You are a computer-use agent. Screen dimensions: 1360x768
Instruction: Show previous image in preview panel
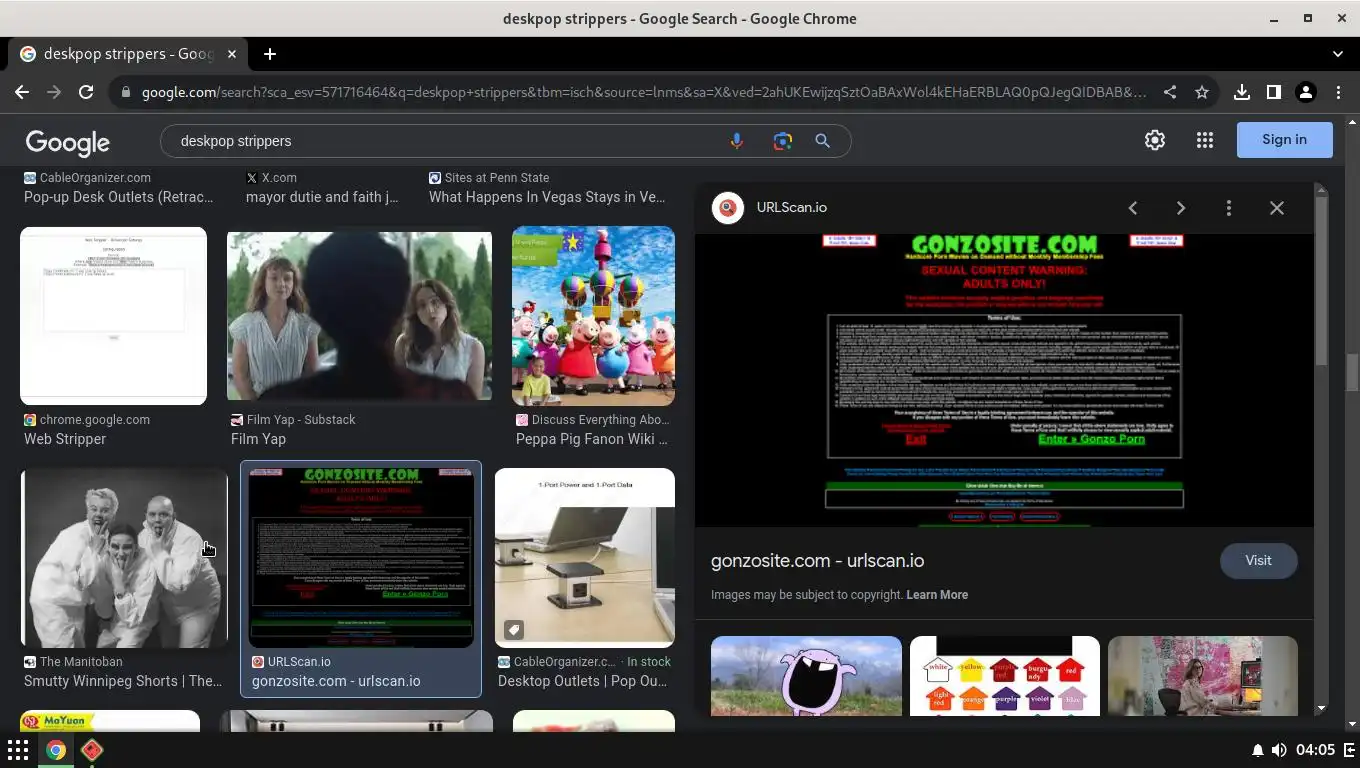(x=1133, y=208)
